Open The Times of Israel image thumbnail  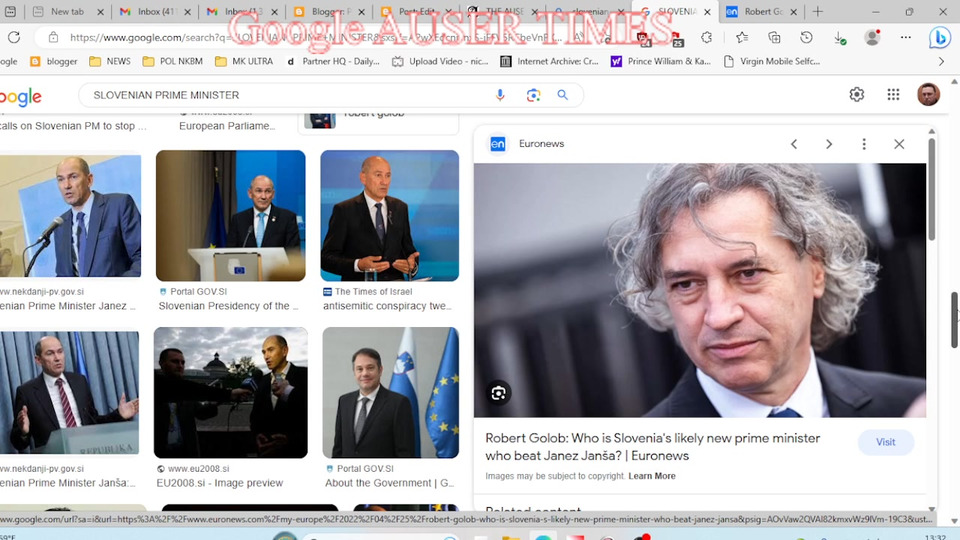click(x=389, y=216)
